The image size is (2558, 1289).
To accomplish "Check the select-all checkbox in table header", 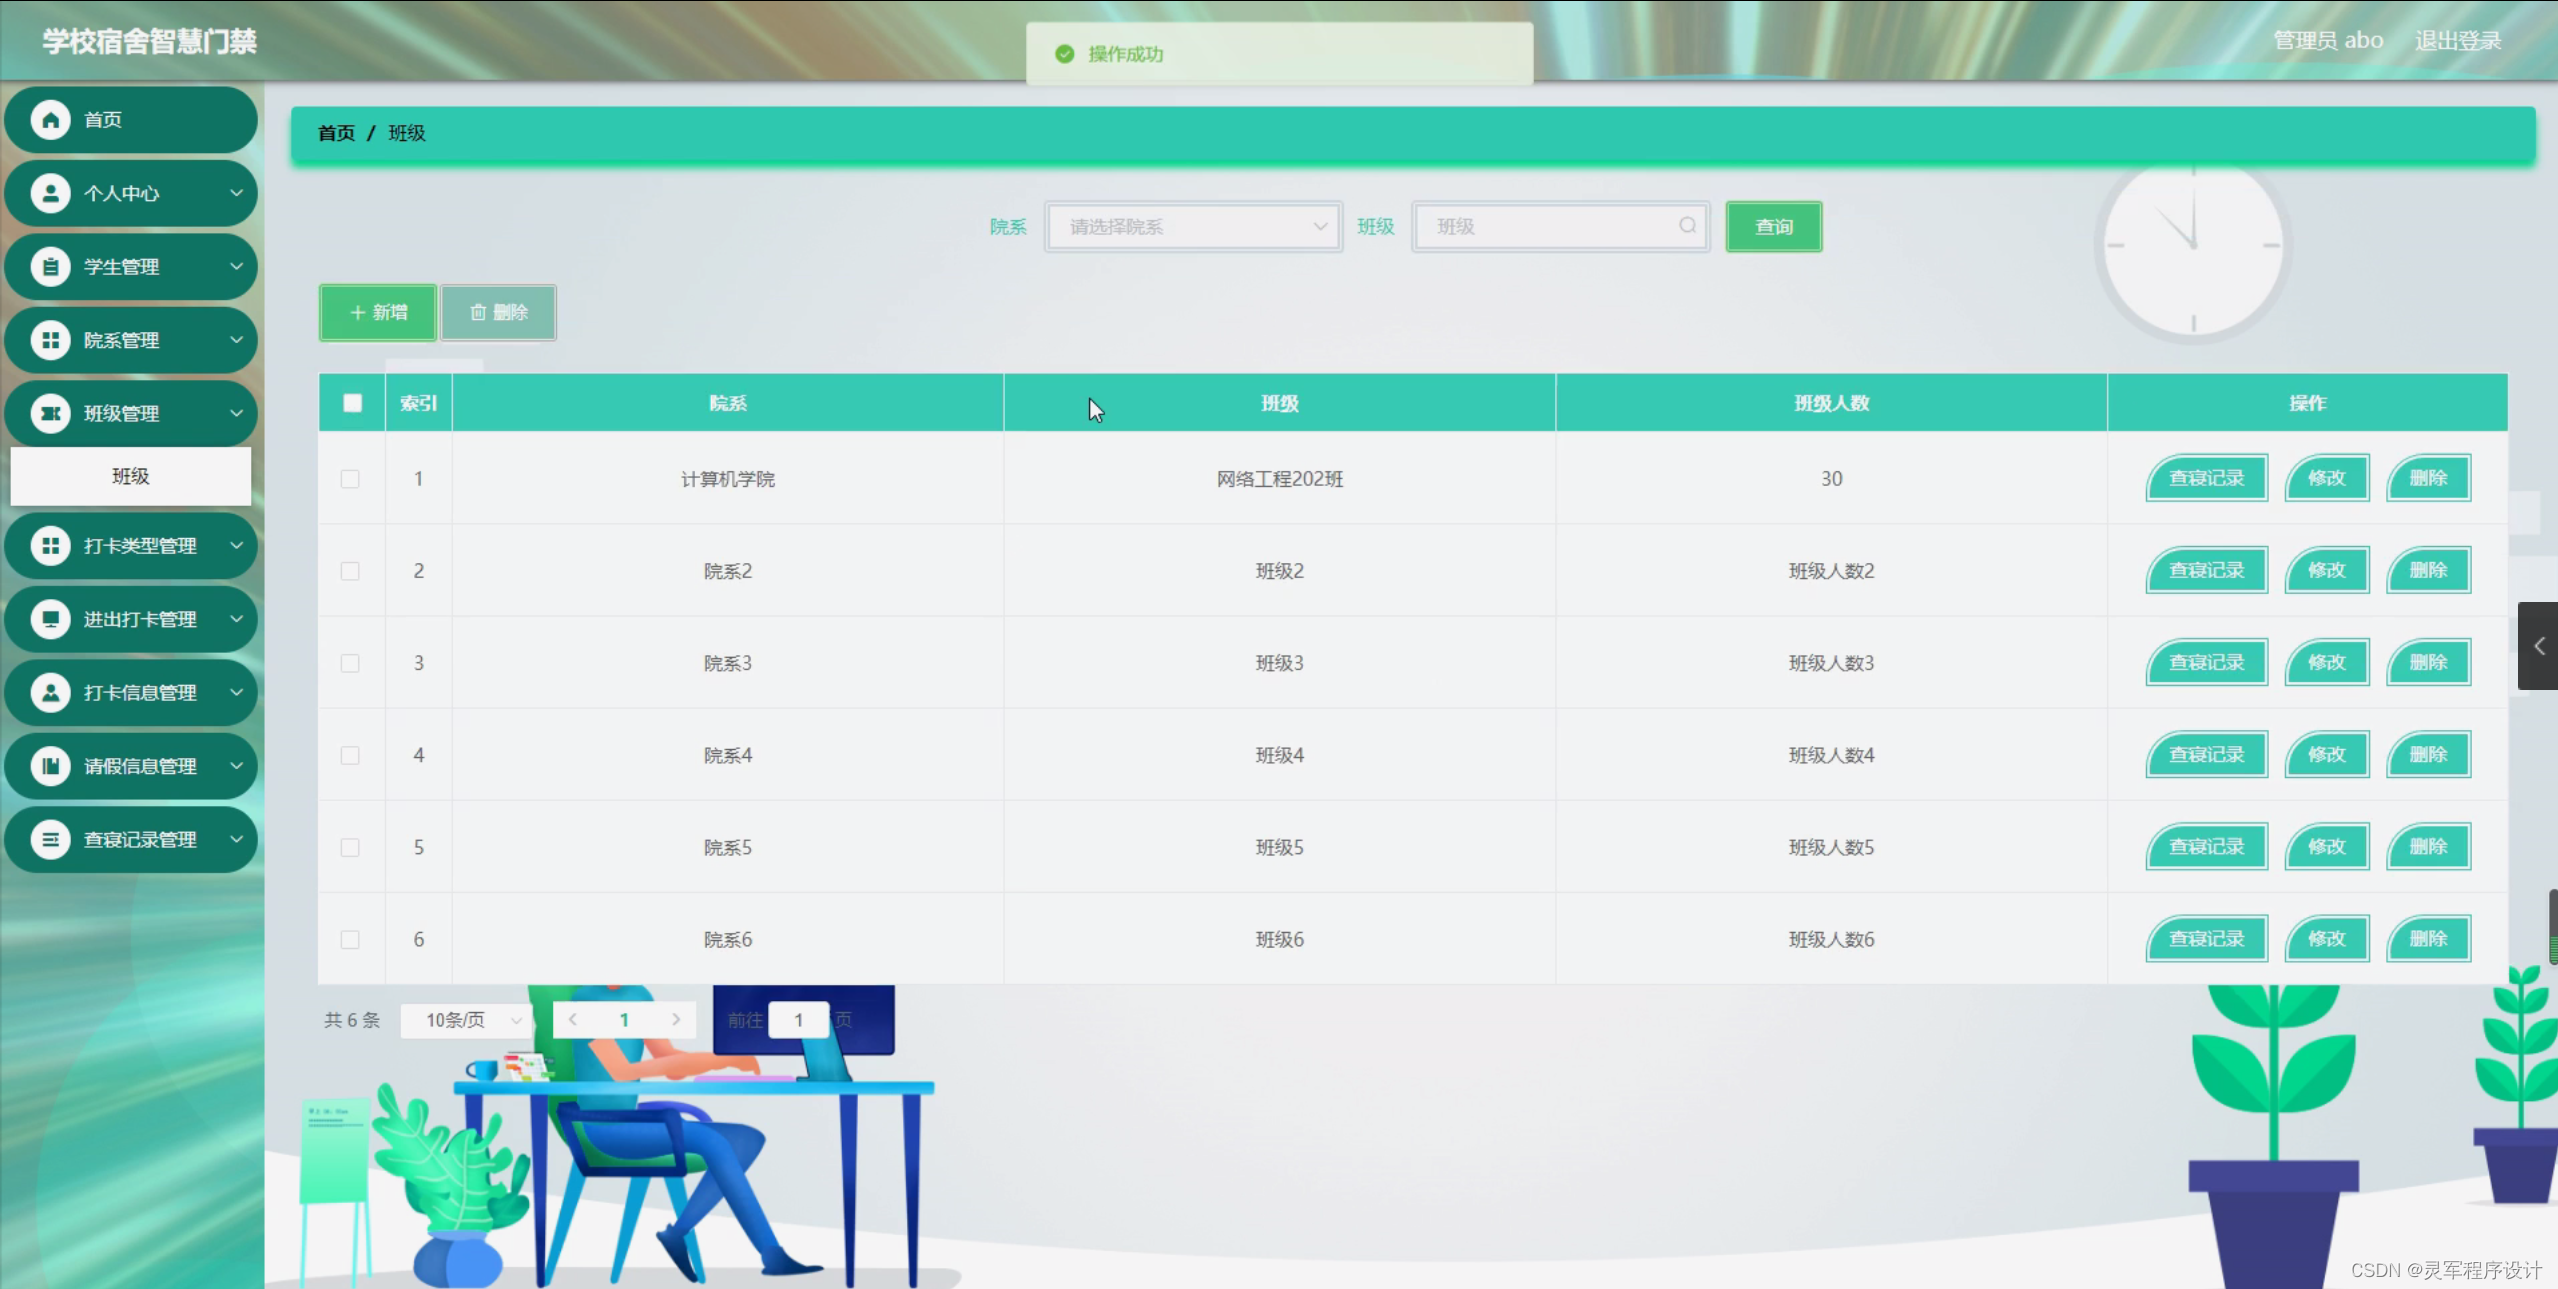I will [352, 403].
